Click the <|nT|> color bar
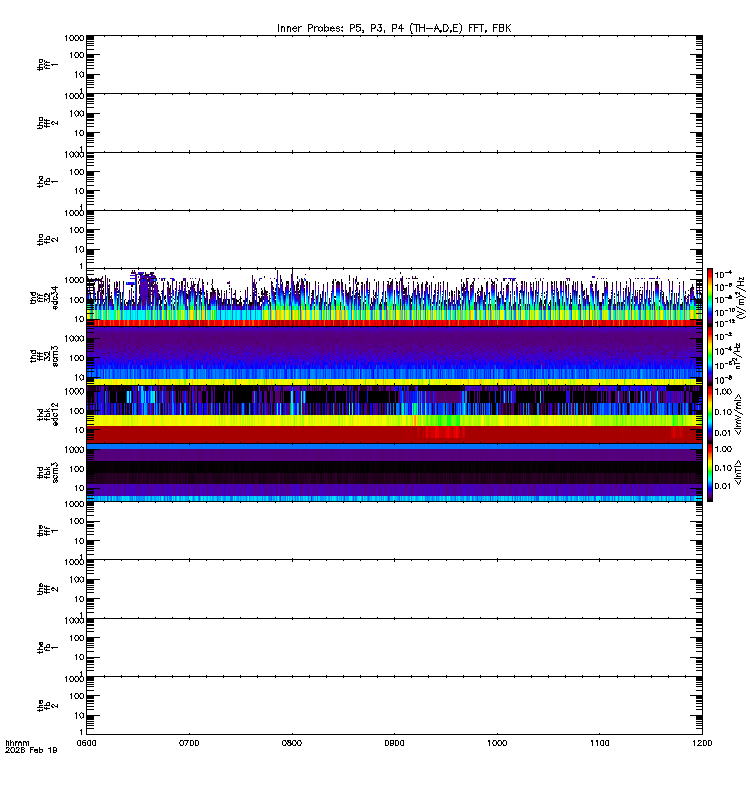This screenshot has height=800, width=750. pyautogui.click(x=710, y=472)
